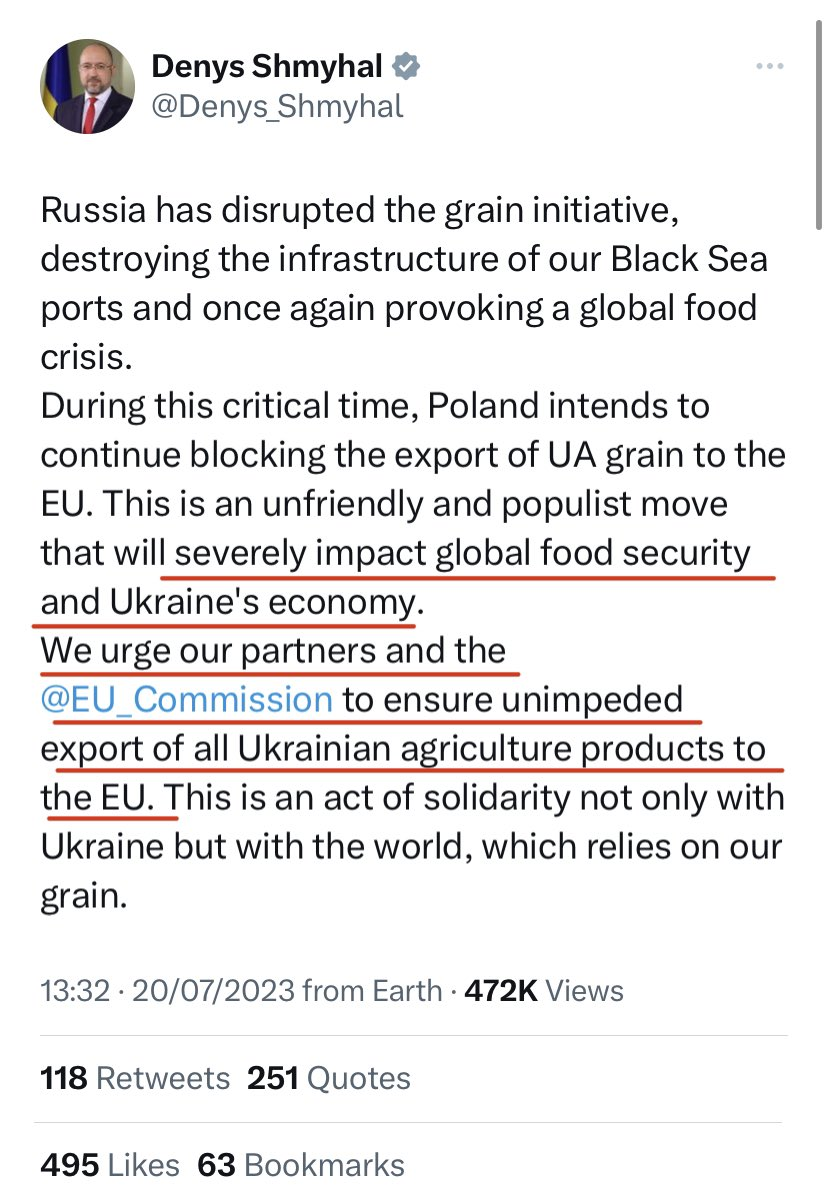Click the "from Earth" location label
828x1200 pixels.
(372, 990)
